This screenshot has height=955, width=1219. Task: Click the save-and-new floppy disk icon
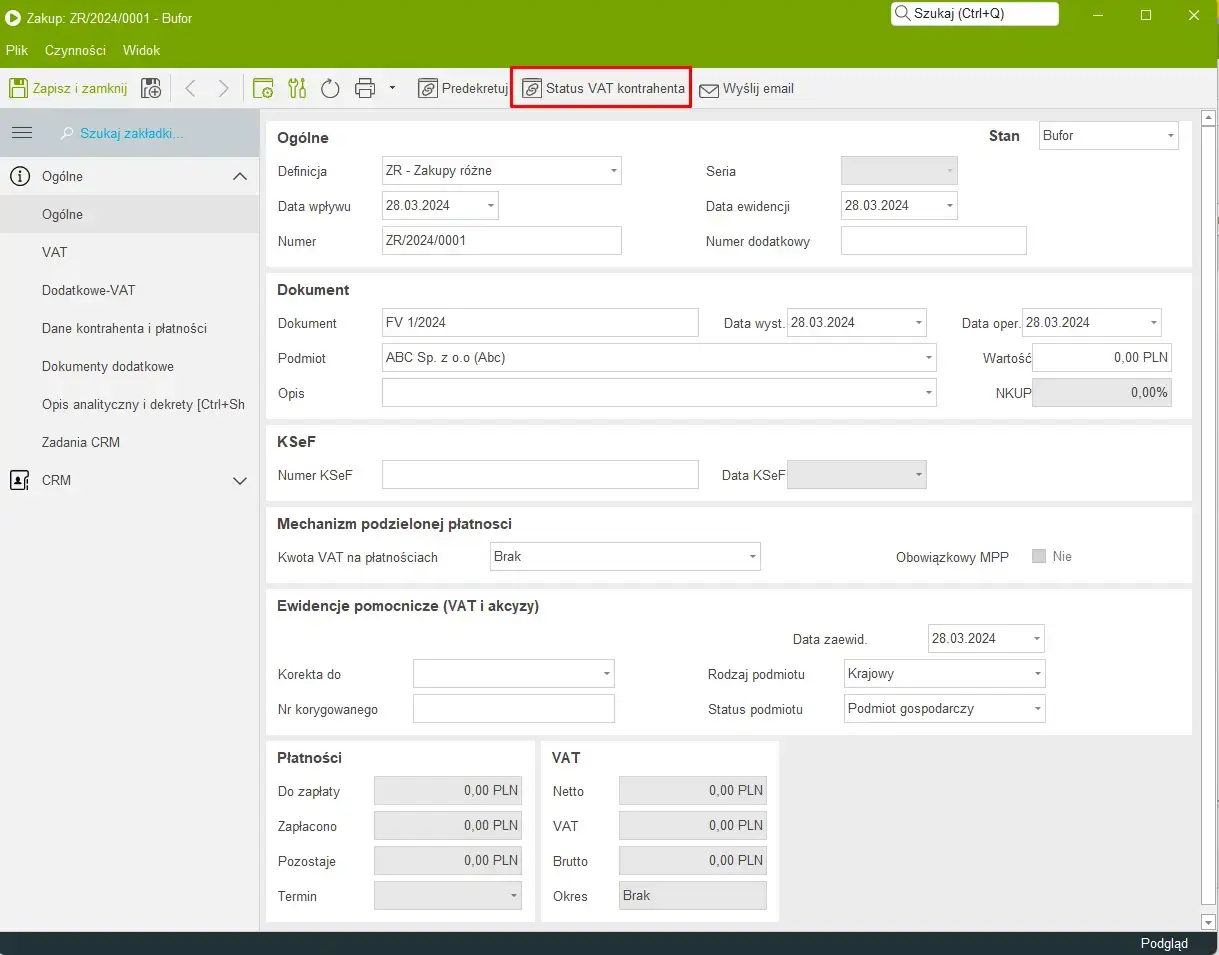tap(151, 89)
